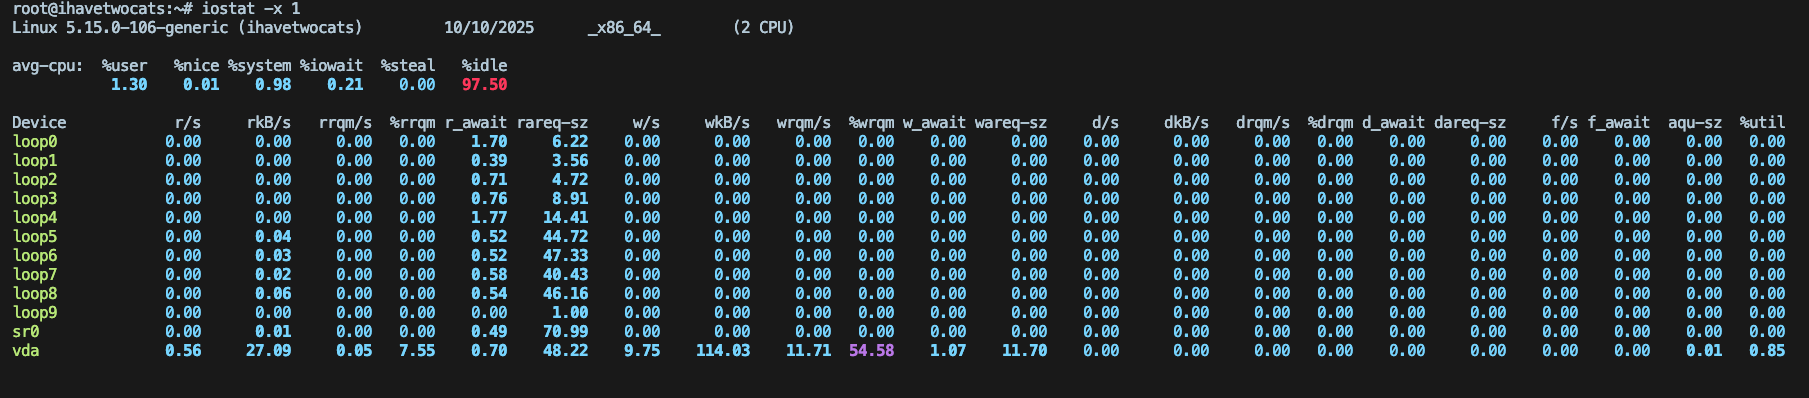This screenshot has width=1809, height=398.
Task: Click the device name 'loop2'
Action: (x=35, y=180)
